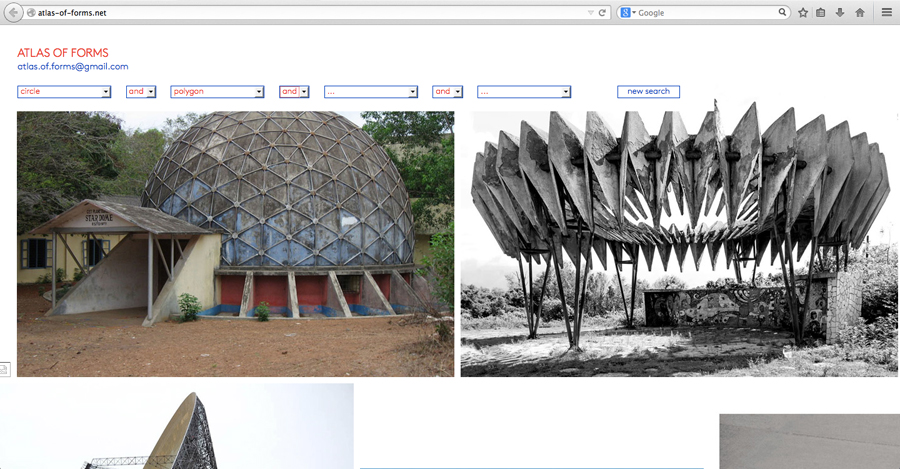Click the atlas.of.forms@gmail.com email link
This screenshot has height=469, width=900.
click(x=73, y=67)
